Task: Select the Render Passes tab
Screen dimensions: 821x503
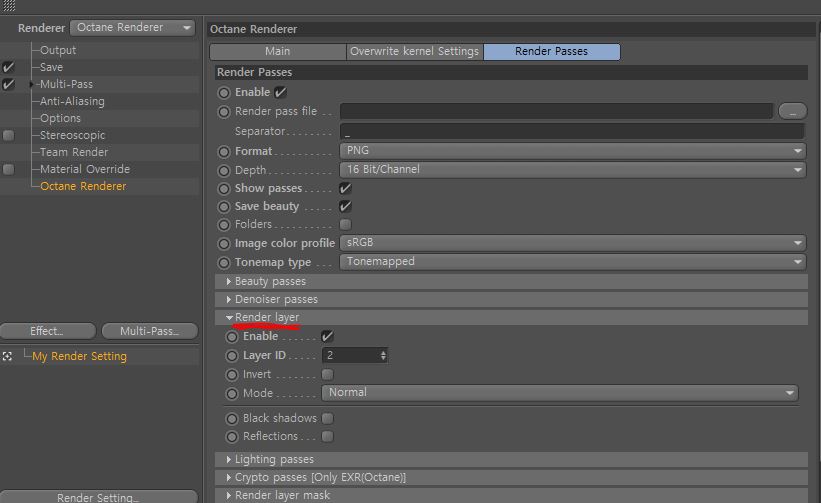Action: pos(551,51)
